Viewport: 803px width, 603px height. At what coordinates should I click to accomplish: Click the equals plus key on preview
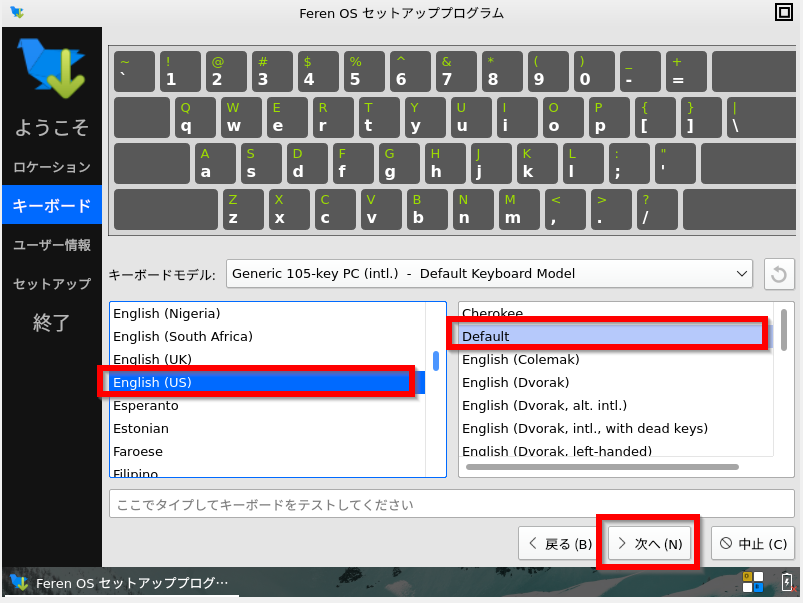coord(686,71)
